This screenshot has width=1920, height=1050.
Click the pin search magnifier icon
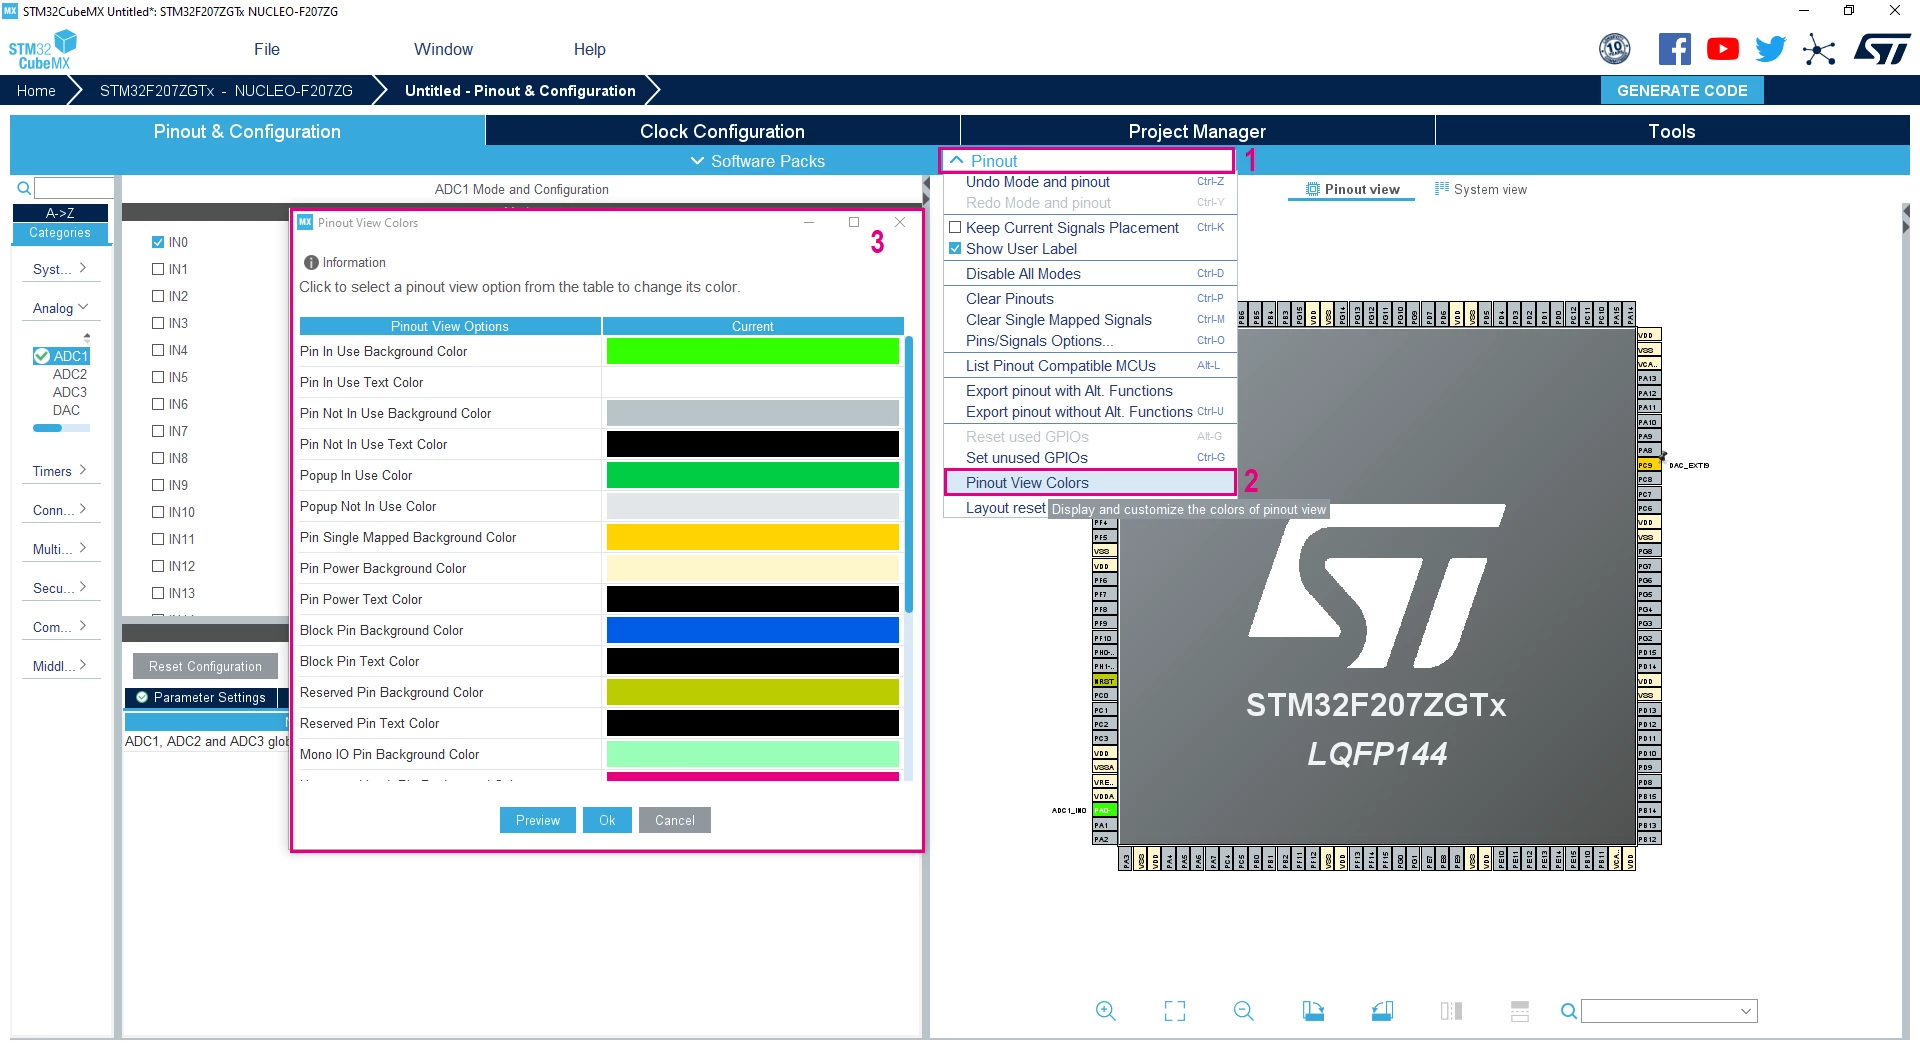click(x=1569, y=1011)
